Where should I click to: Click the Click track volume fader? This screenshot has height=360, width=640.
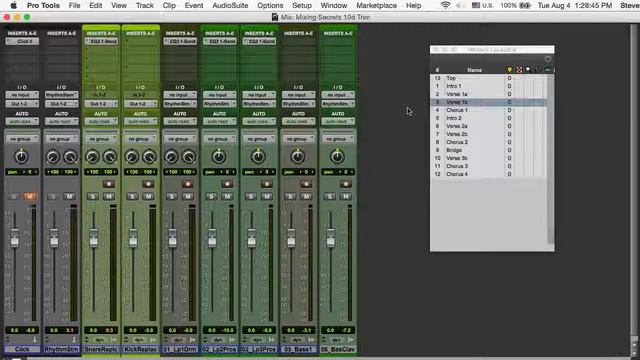[15, 238]
